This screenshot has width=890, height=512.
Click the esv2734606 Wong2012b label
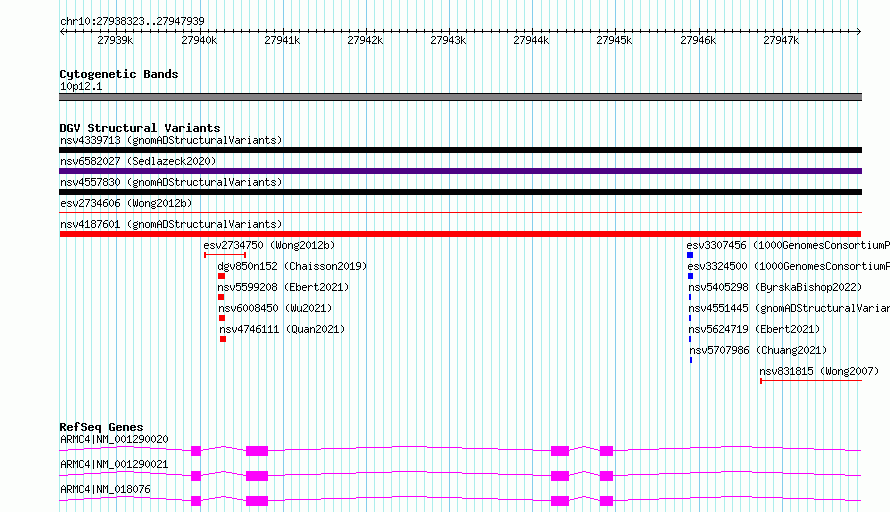pos(126,203)
